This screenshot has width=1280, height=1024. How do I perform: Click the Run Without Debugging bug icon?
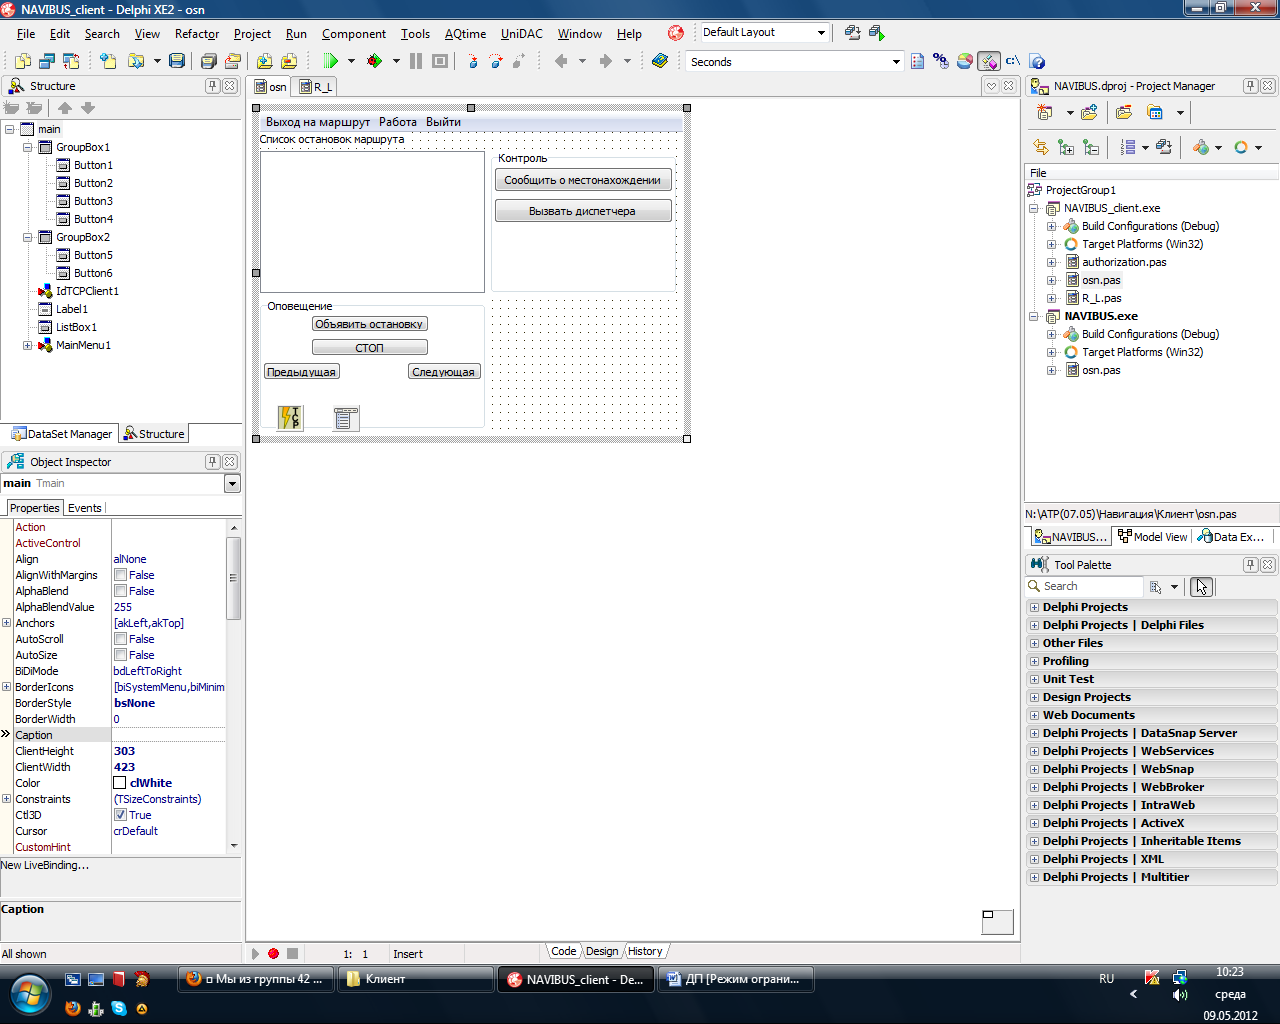point(375,61)
